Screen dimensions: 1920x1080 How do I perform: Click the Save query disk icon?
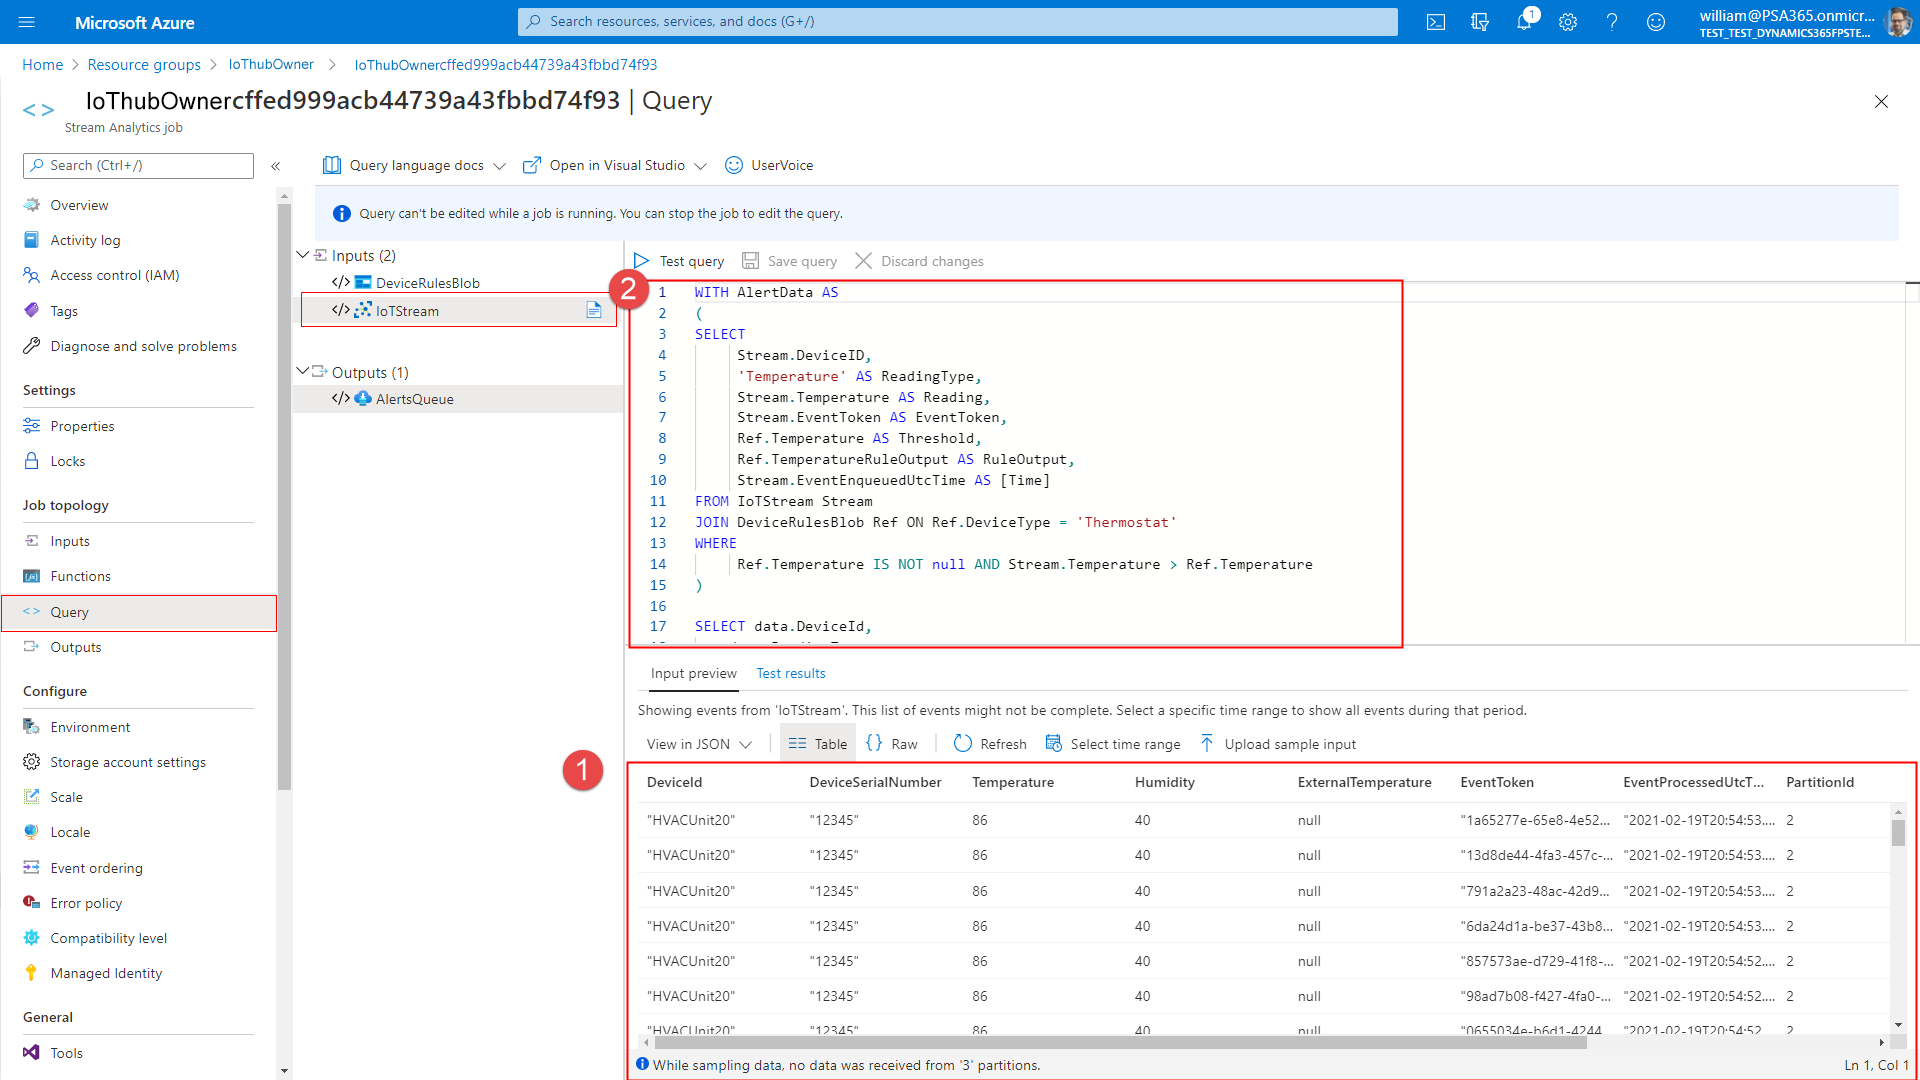(750, 260)
